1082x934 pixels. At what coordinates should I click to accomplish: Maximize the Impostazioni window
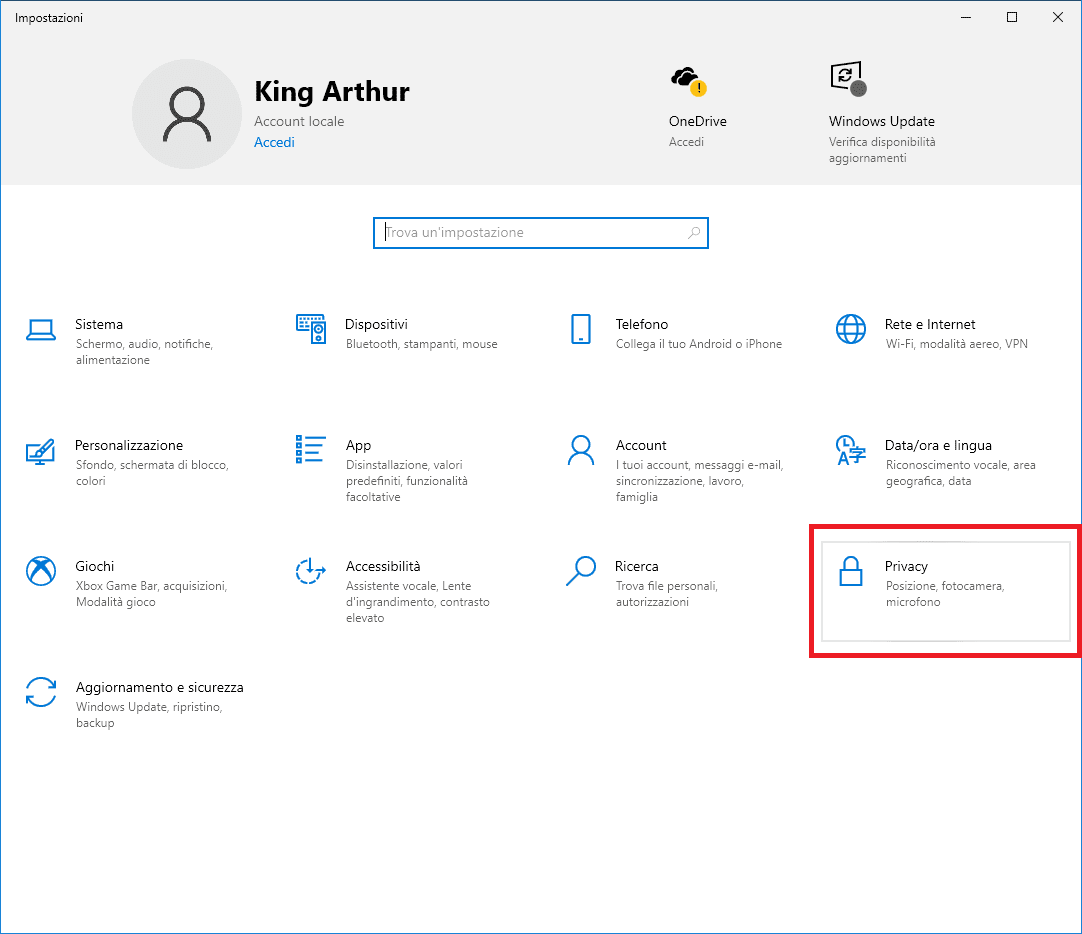1012,17
